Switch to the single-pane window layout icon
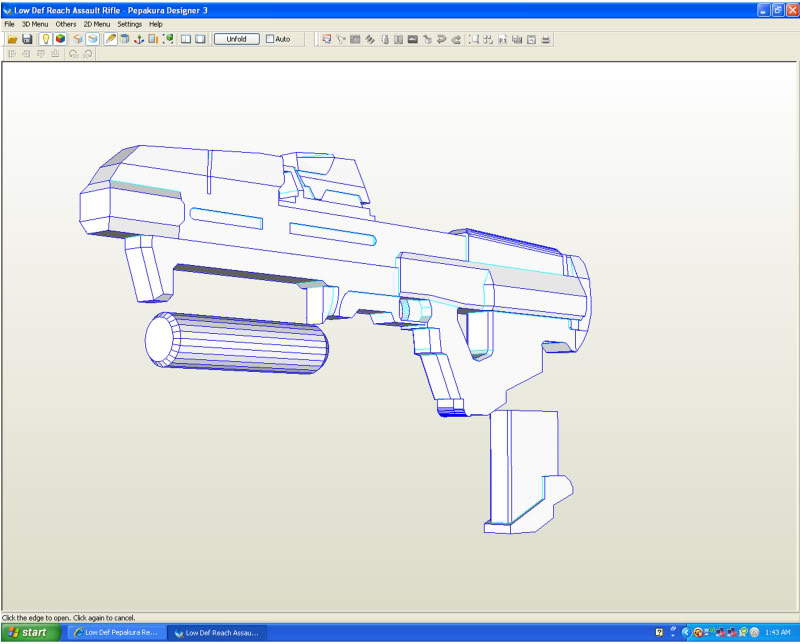Screen dimensions: 800x644 coord(201,39)
